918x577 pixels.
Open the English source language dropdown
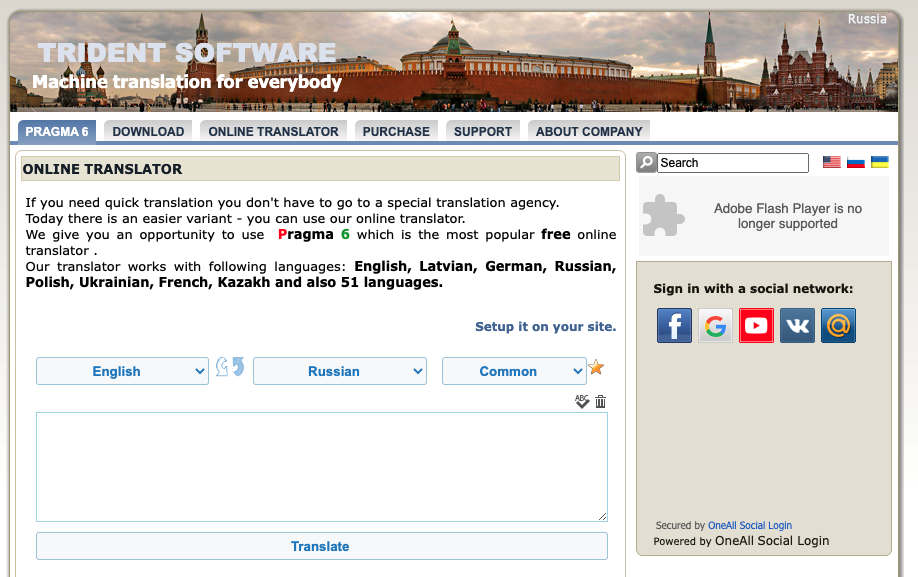[122, 371]
